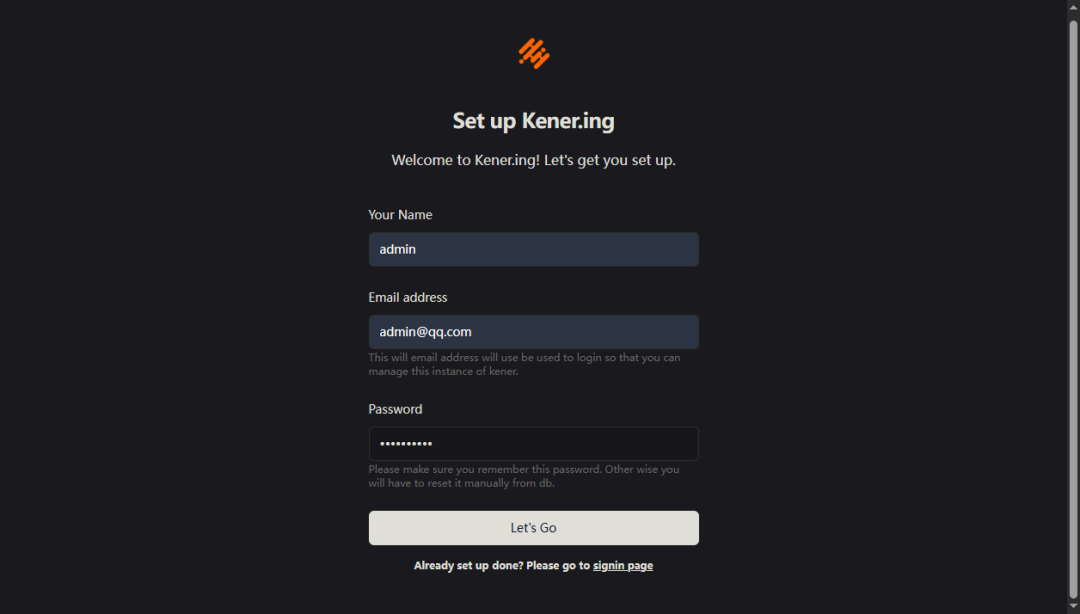1080x614 pixels.
Task: Click the "Already set up done?" text
Action: [x=467, y=566]
